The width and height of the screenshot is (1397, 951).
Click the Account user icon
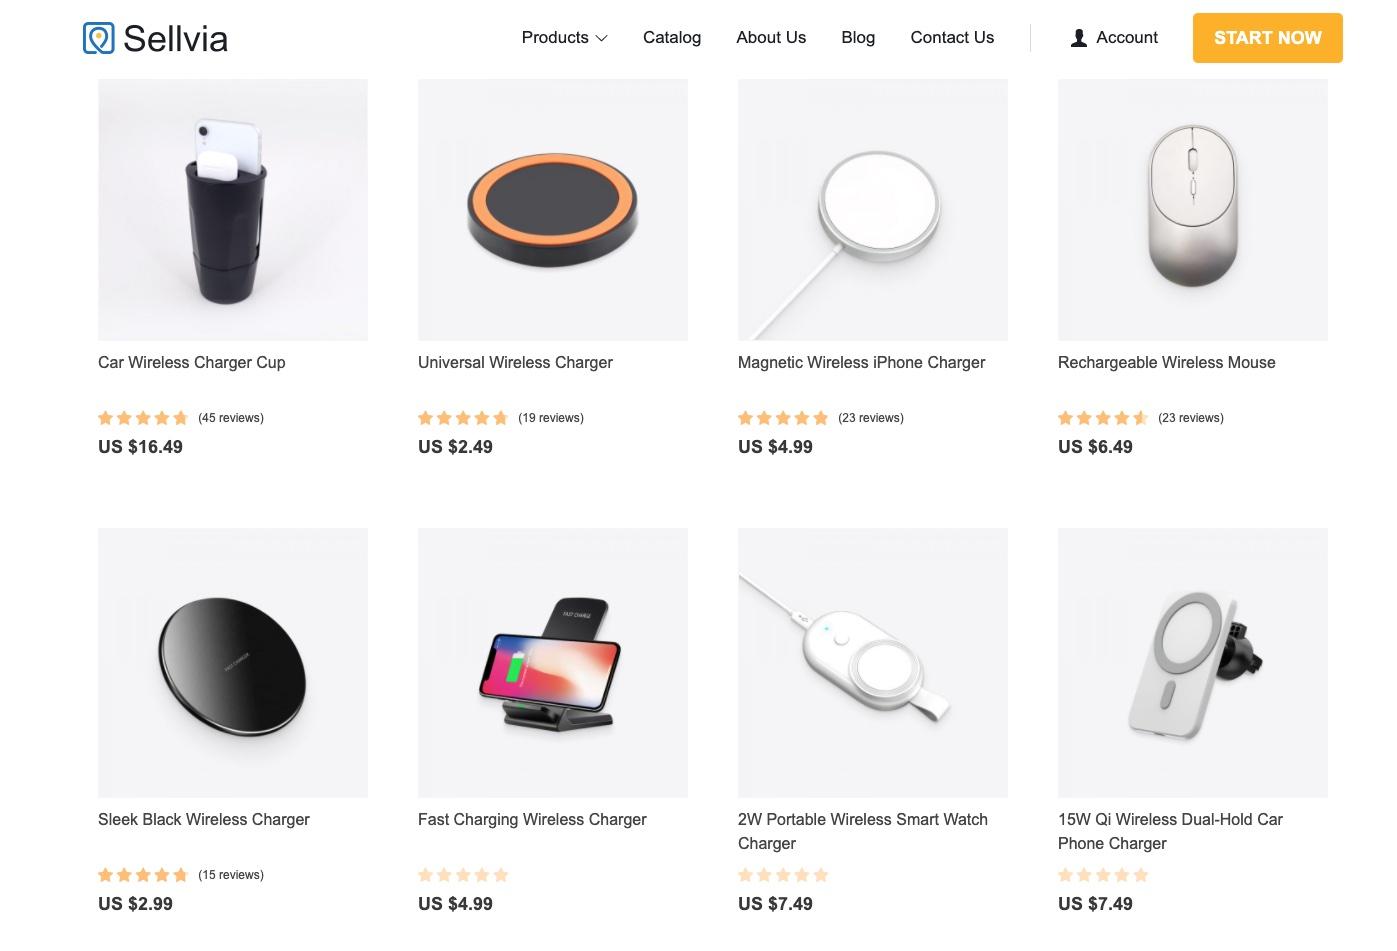[1078, 38]
